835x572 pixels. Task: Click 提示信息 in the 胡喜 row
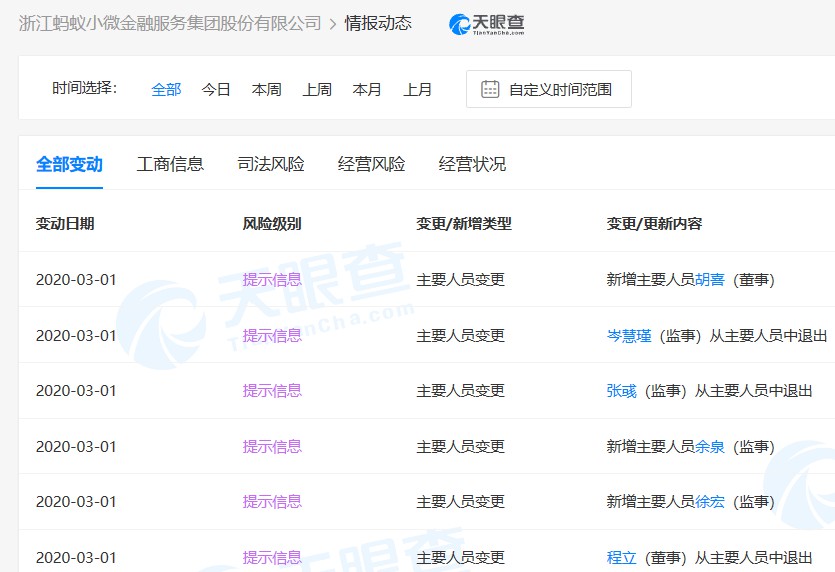[x=272, y=280]
